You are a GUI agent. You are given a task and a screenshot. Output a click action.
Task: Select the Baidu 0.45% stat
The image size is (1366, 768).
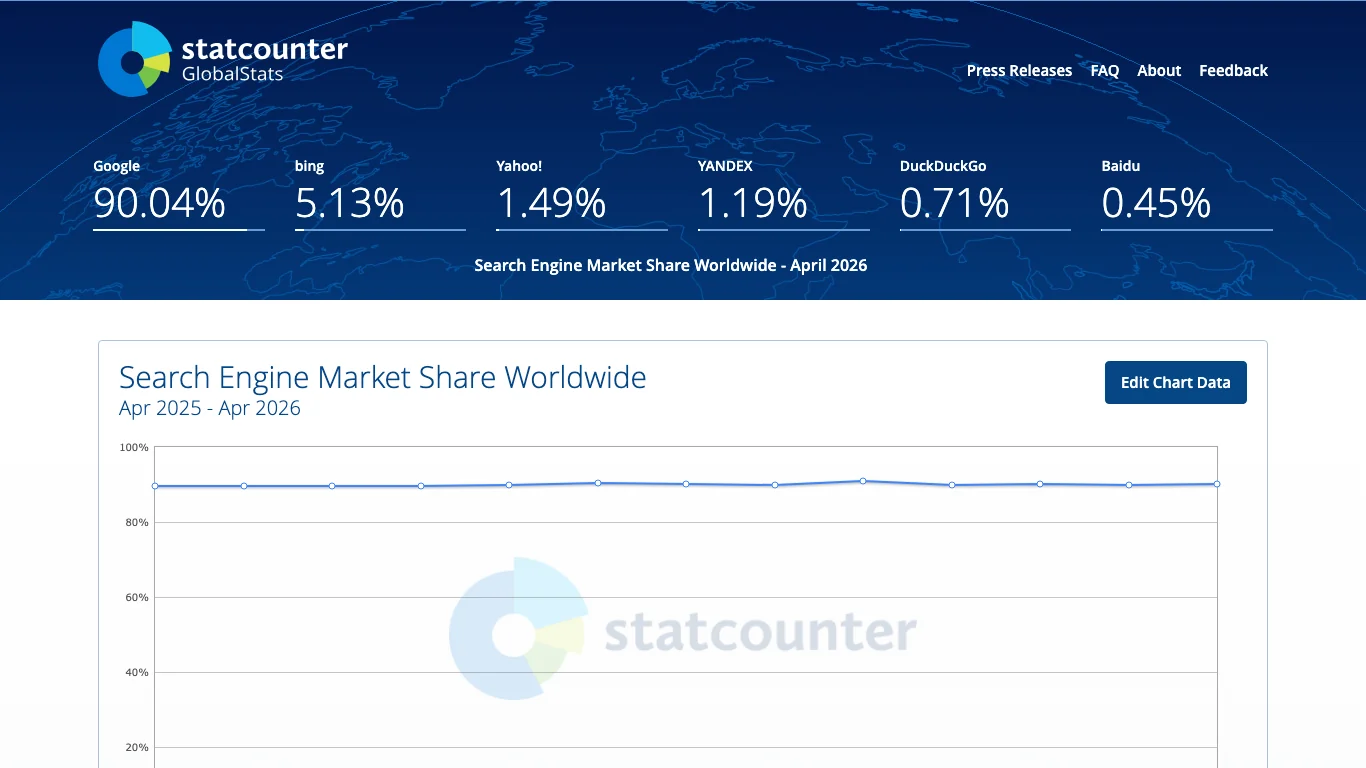tap(1187, 194)
